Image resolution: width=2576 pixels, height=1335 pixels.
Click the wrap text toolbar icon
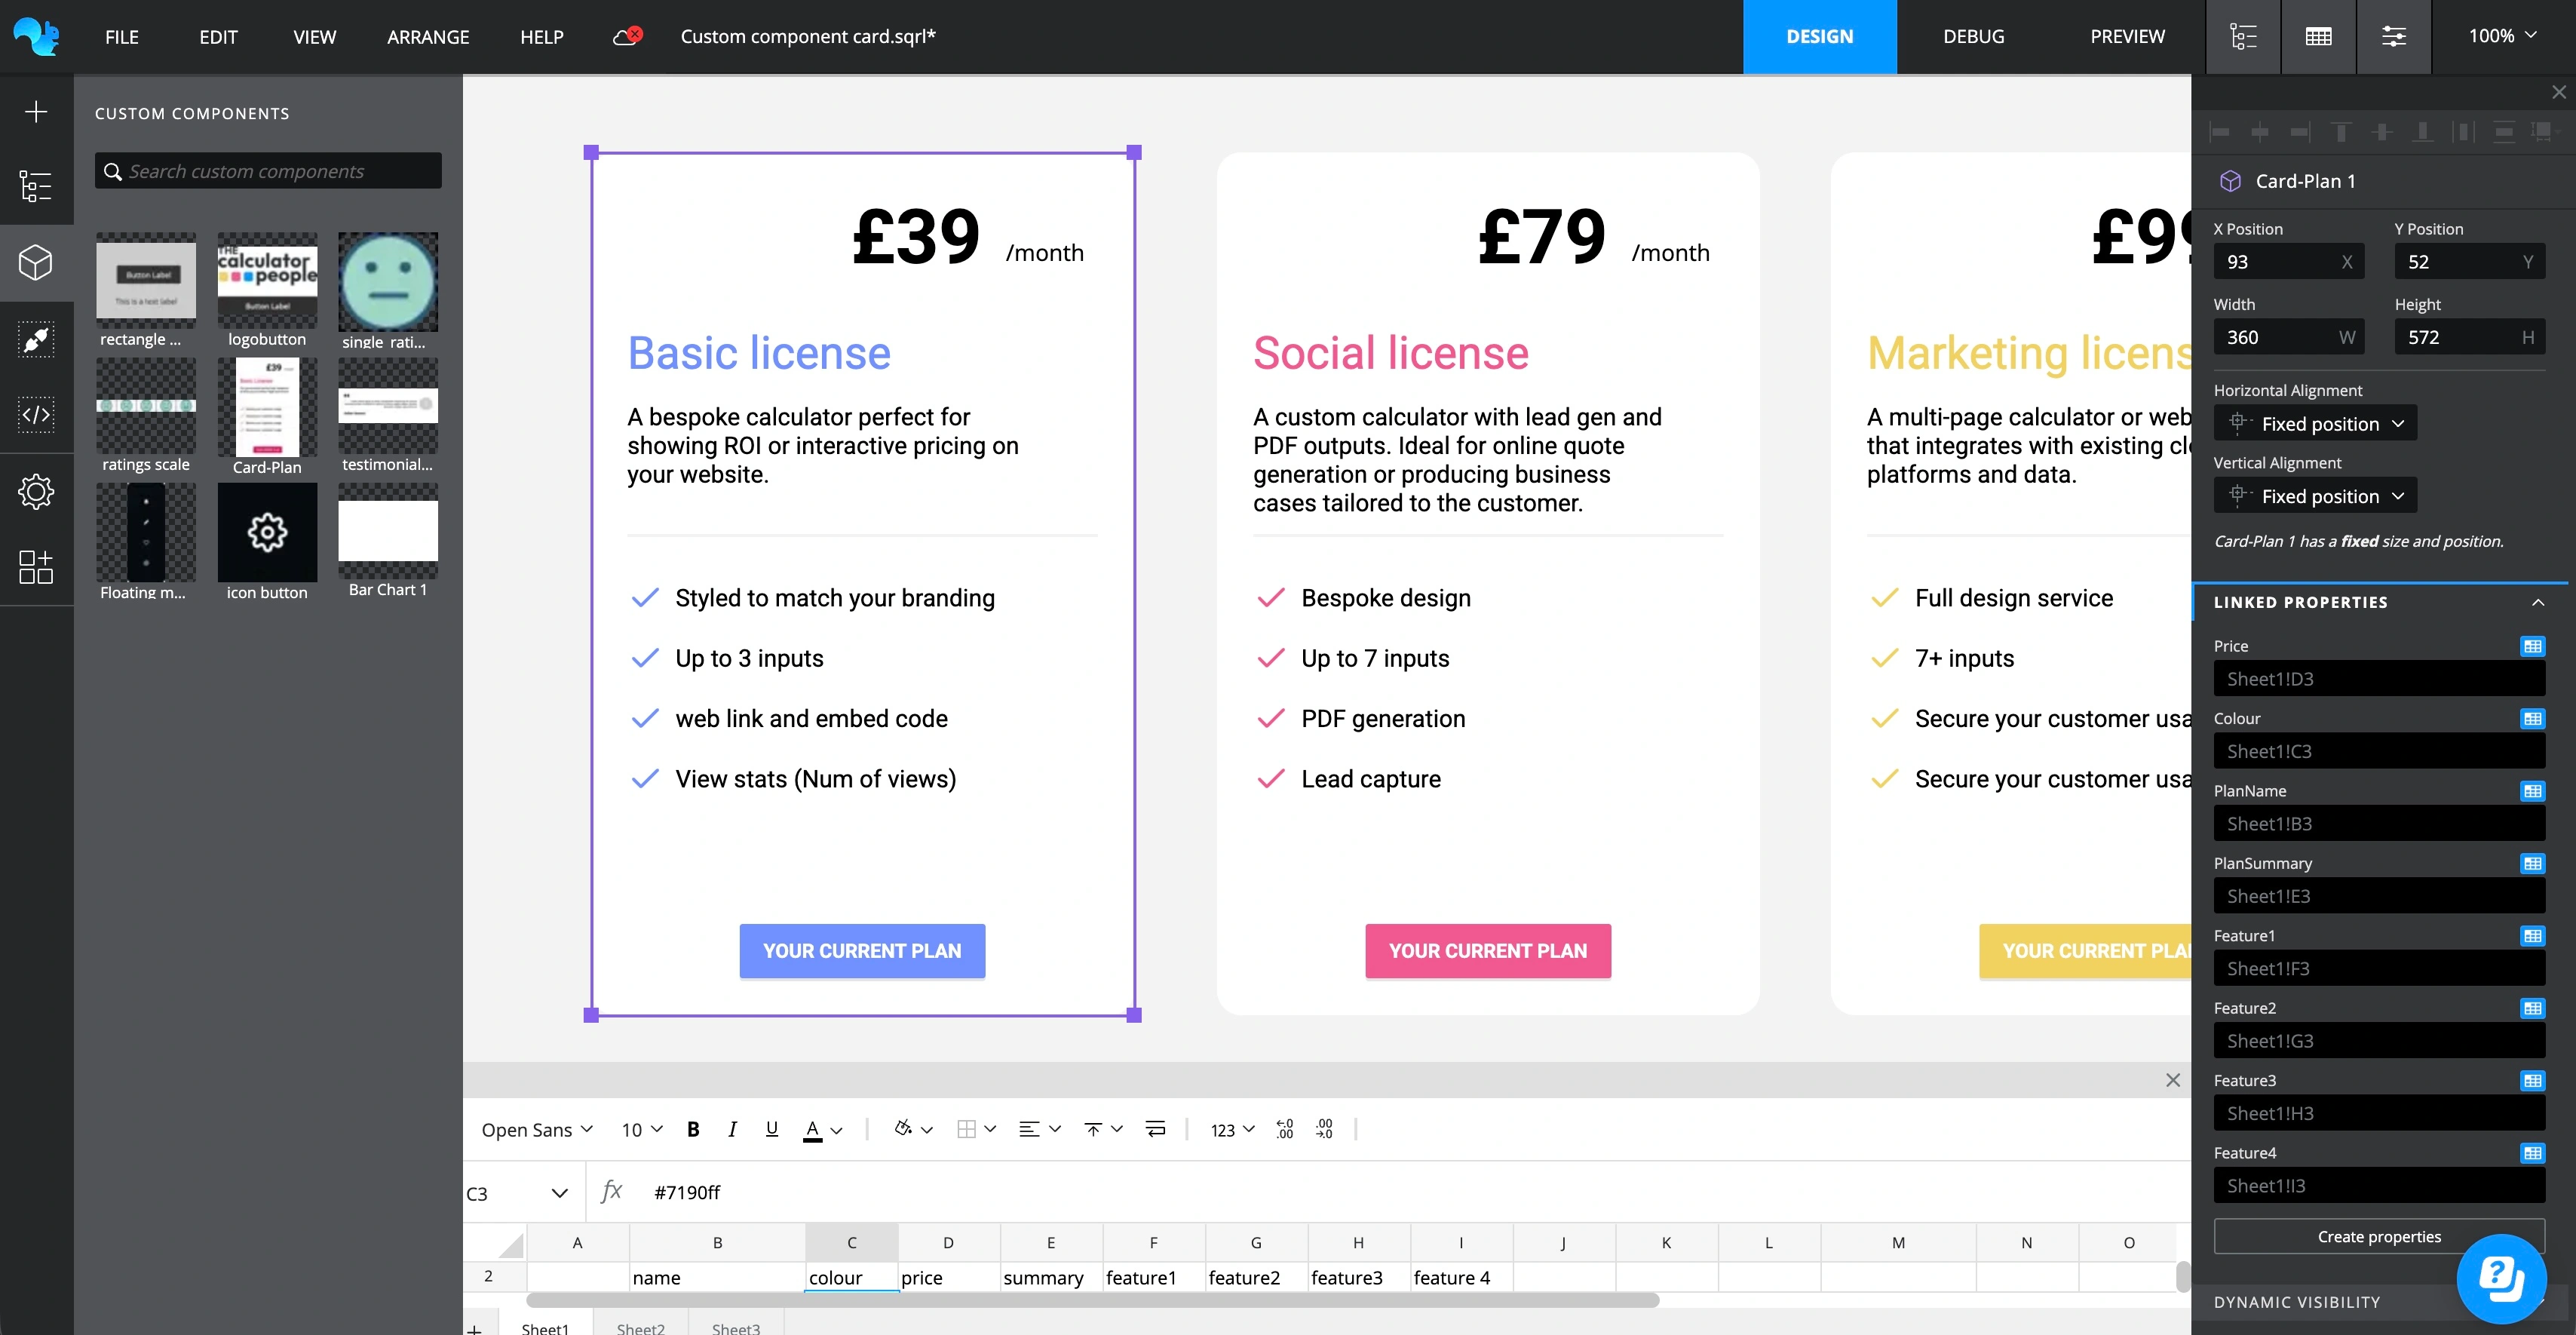(x=1155, y=1129)
